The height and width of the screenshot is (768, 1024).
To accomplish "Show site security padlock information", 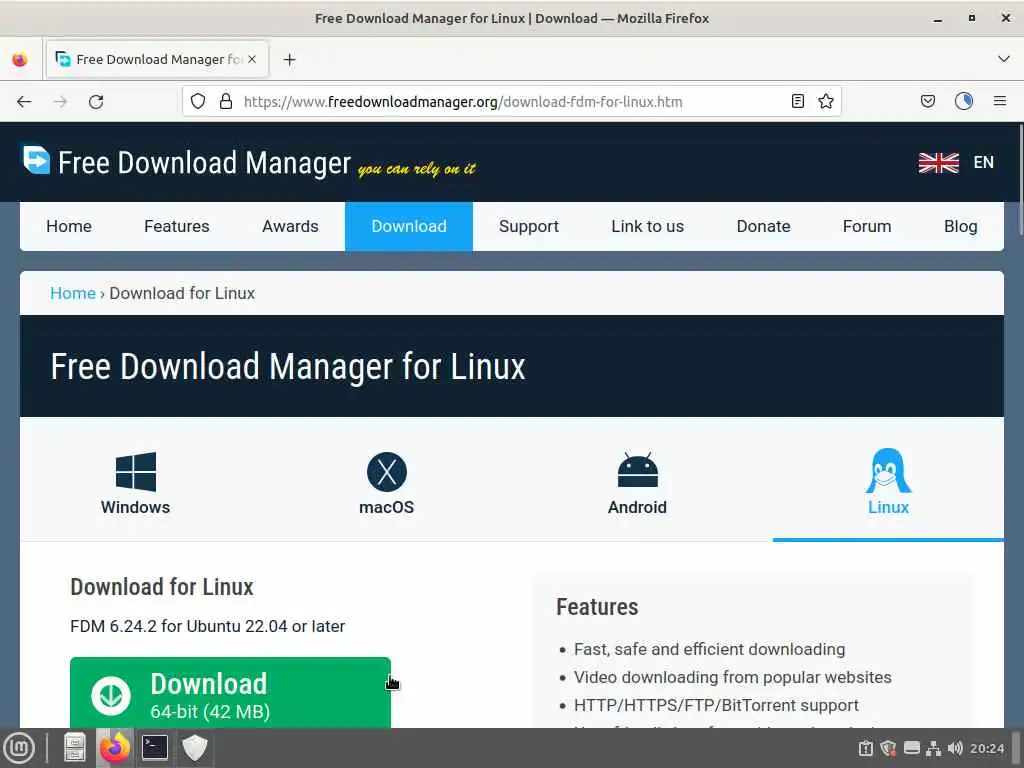I will (226, 101).
